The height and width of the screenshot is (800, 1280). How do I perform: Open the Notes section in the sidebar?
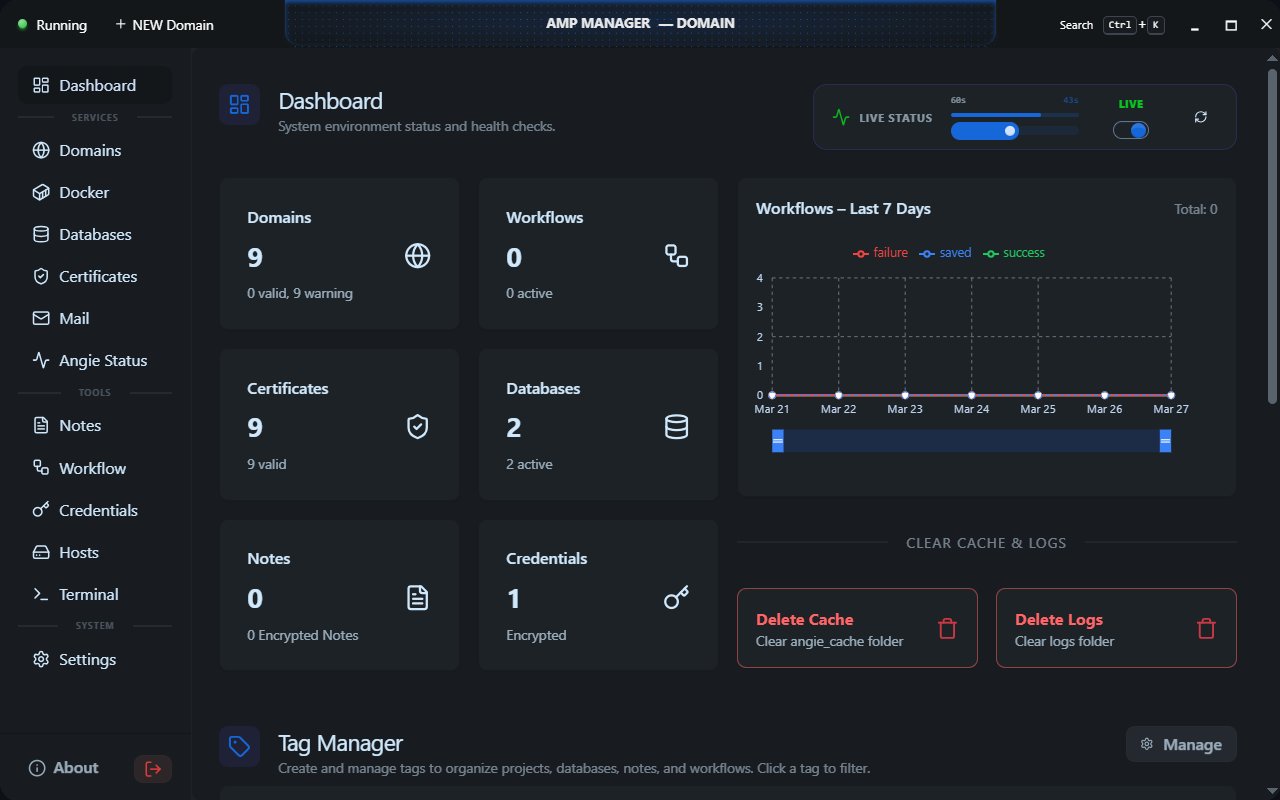pyautogui.click(x=38, y=425)
